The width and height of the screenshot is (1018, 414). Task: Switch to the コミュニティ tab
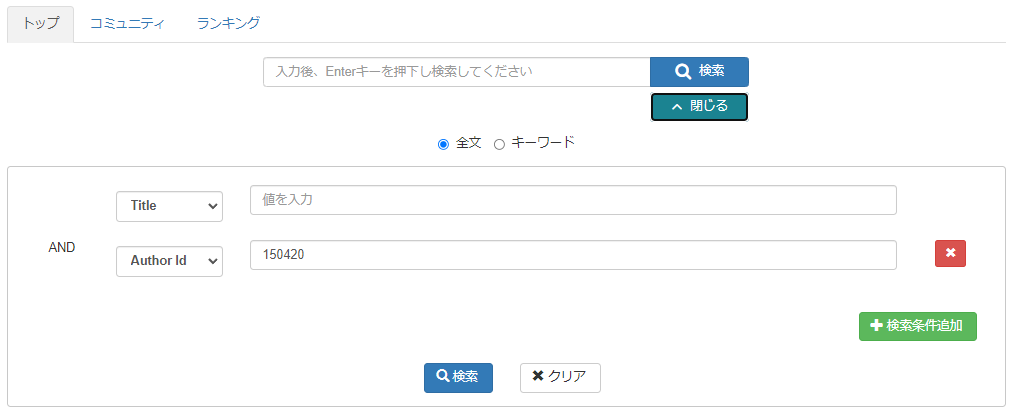(x=127, y=22)
